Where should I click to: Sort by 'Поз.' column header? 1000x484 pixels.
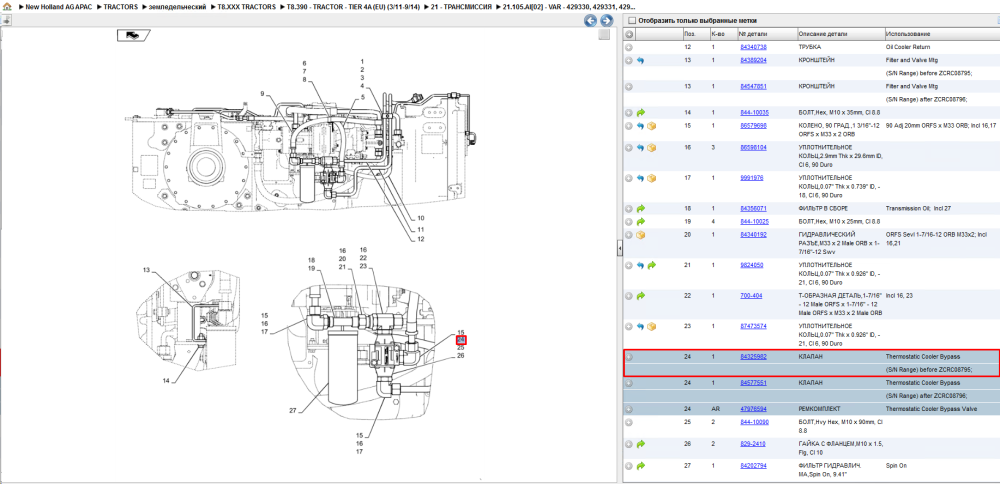690,34
